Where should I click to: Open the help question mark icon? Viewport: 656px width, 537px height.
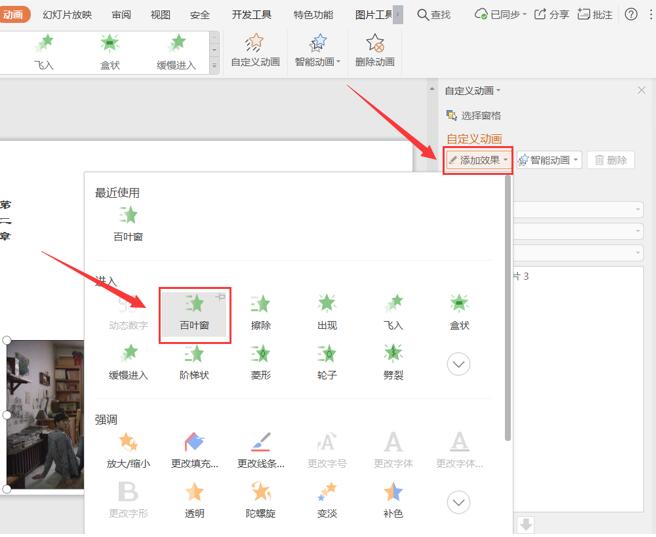pyautogui.click(x=631, y=15)
